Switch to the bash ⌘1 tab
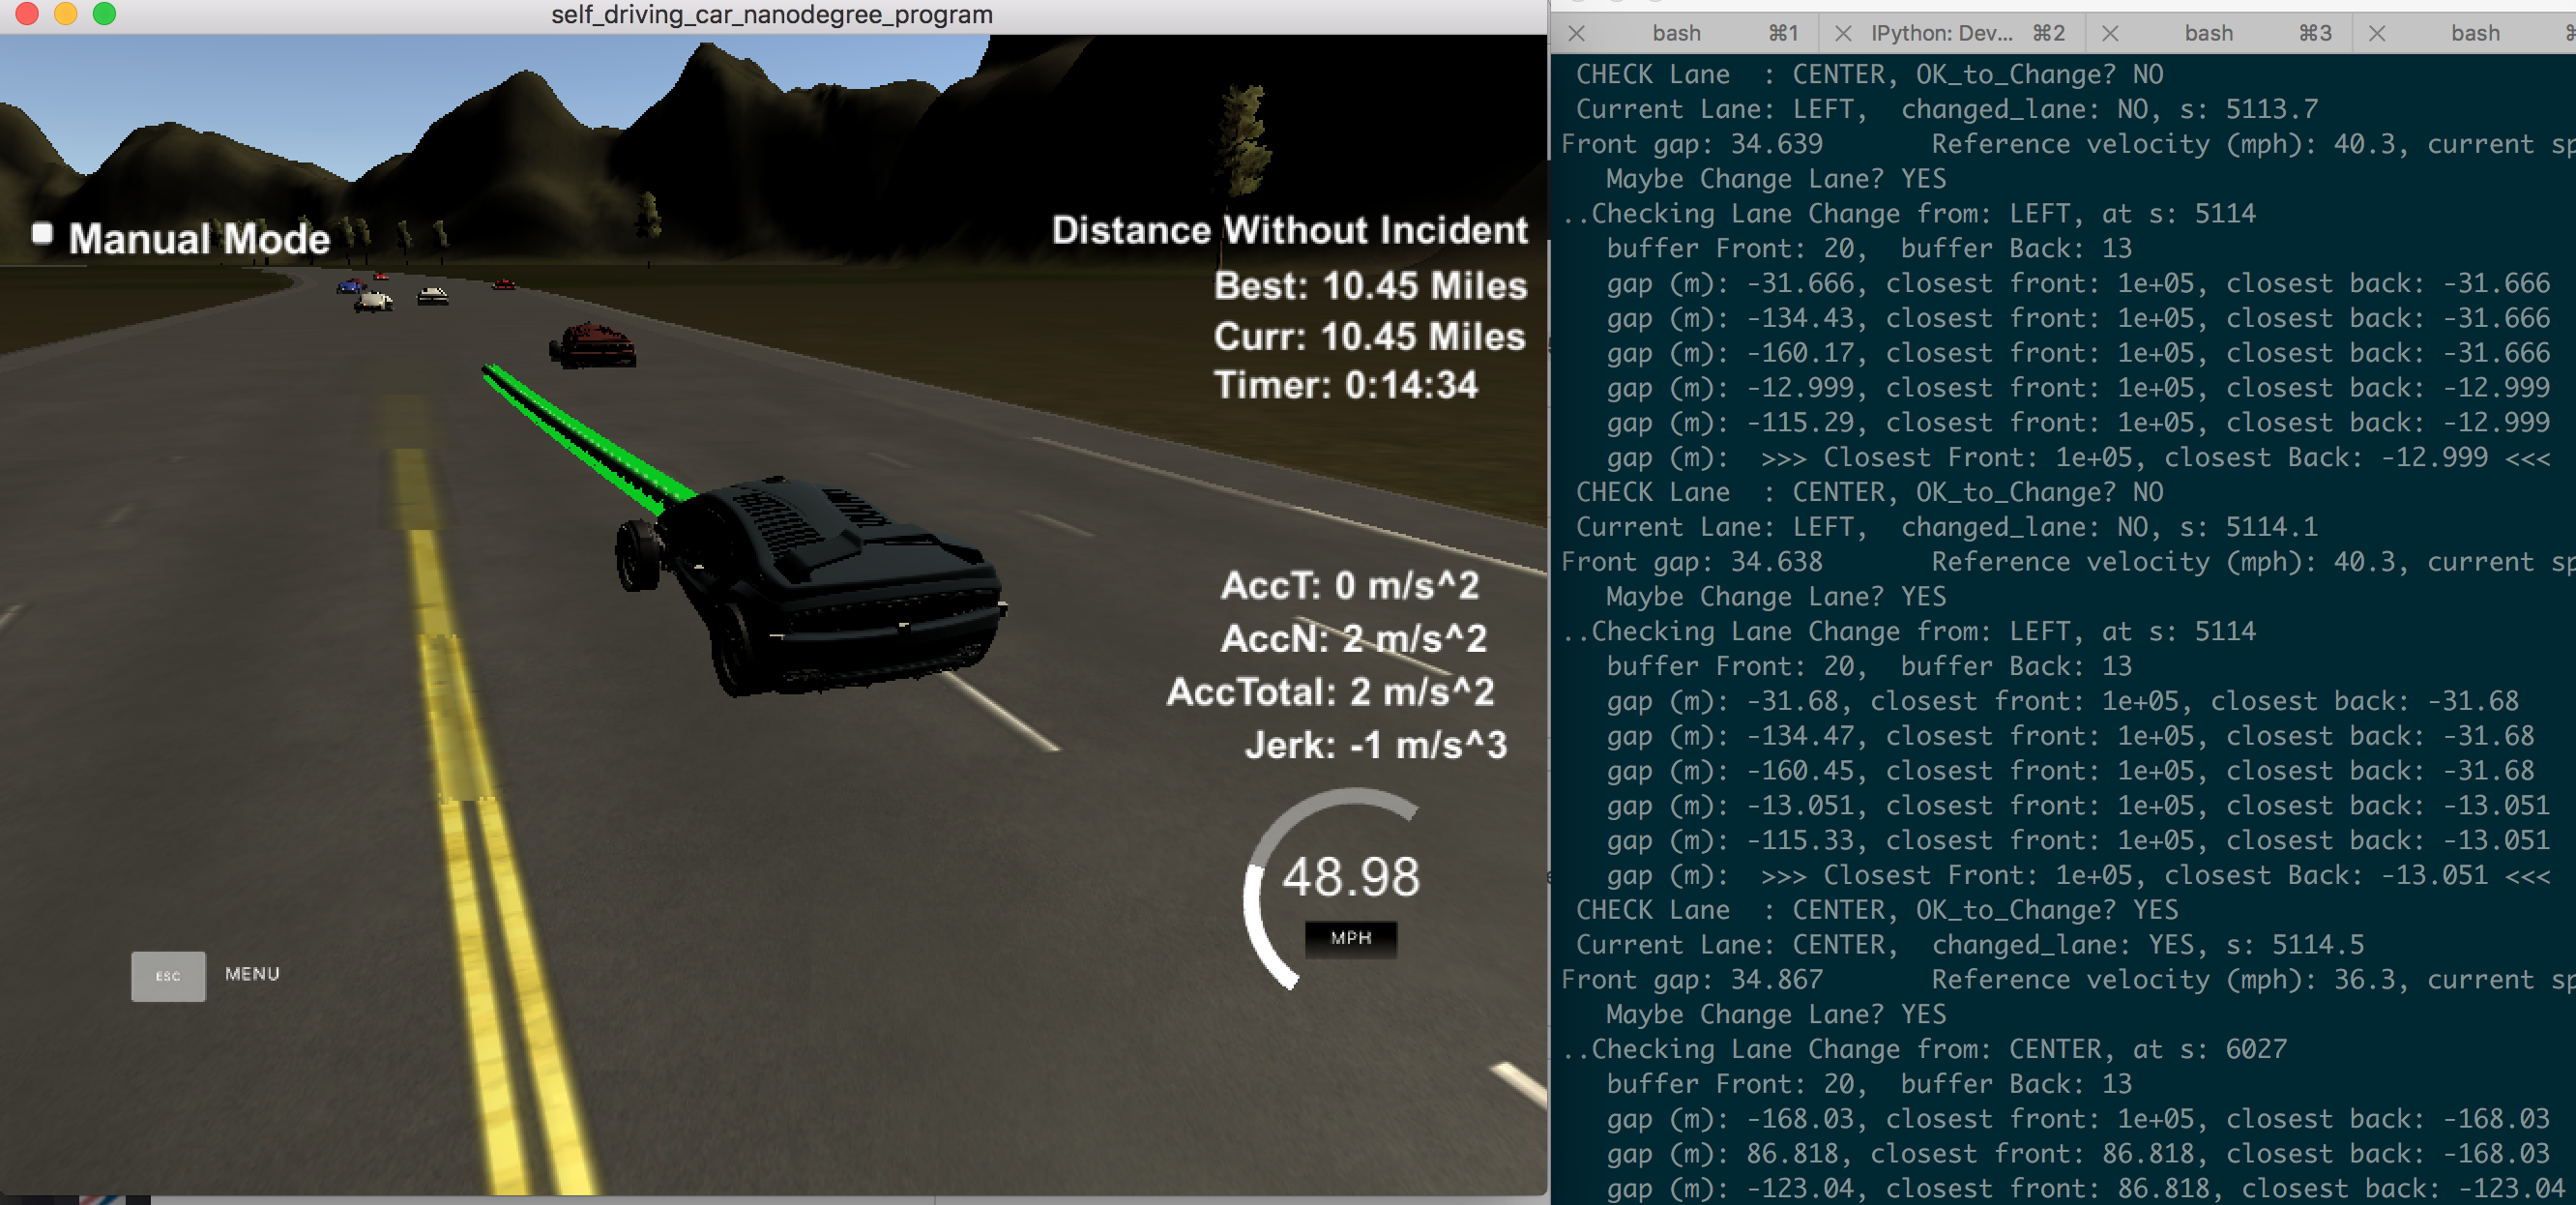This screenshot has height=1205, width=2576. click(x=1677, y=33)
